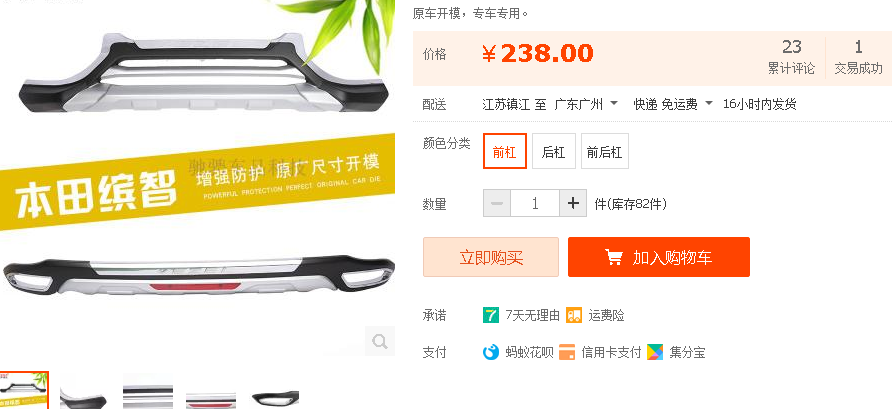Viewport: 892px width, 409px height.
Task: Increase quantity with the plus button
Action: coord(573,203)
